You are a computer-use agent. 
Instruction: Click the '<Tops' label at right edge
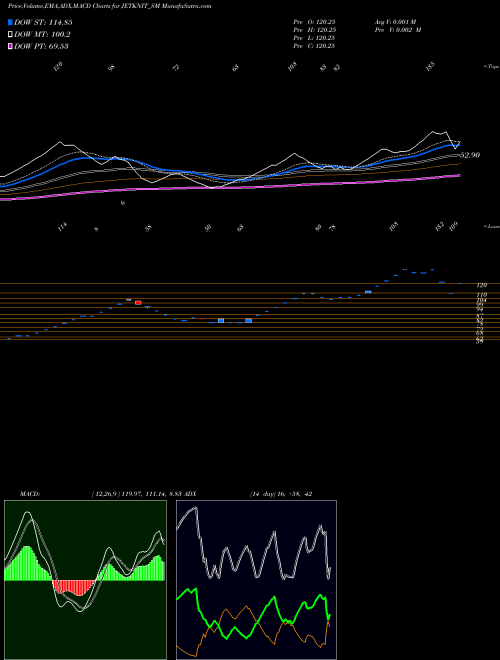coord(492,67)
